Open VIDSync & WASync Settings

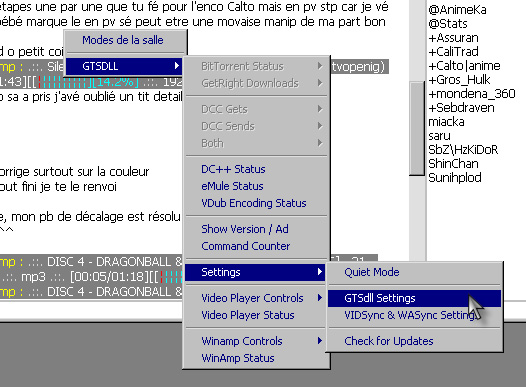pyautogui.click(x=413, y=315)
